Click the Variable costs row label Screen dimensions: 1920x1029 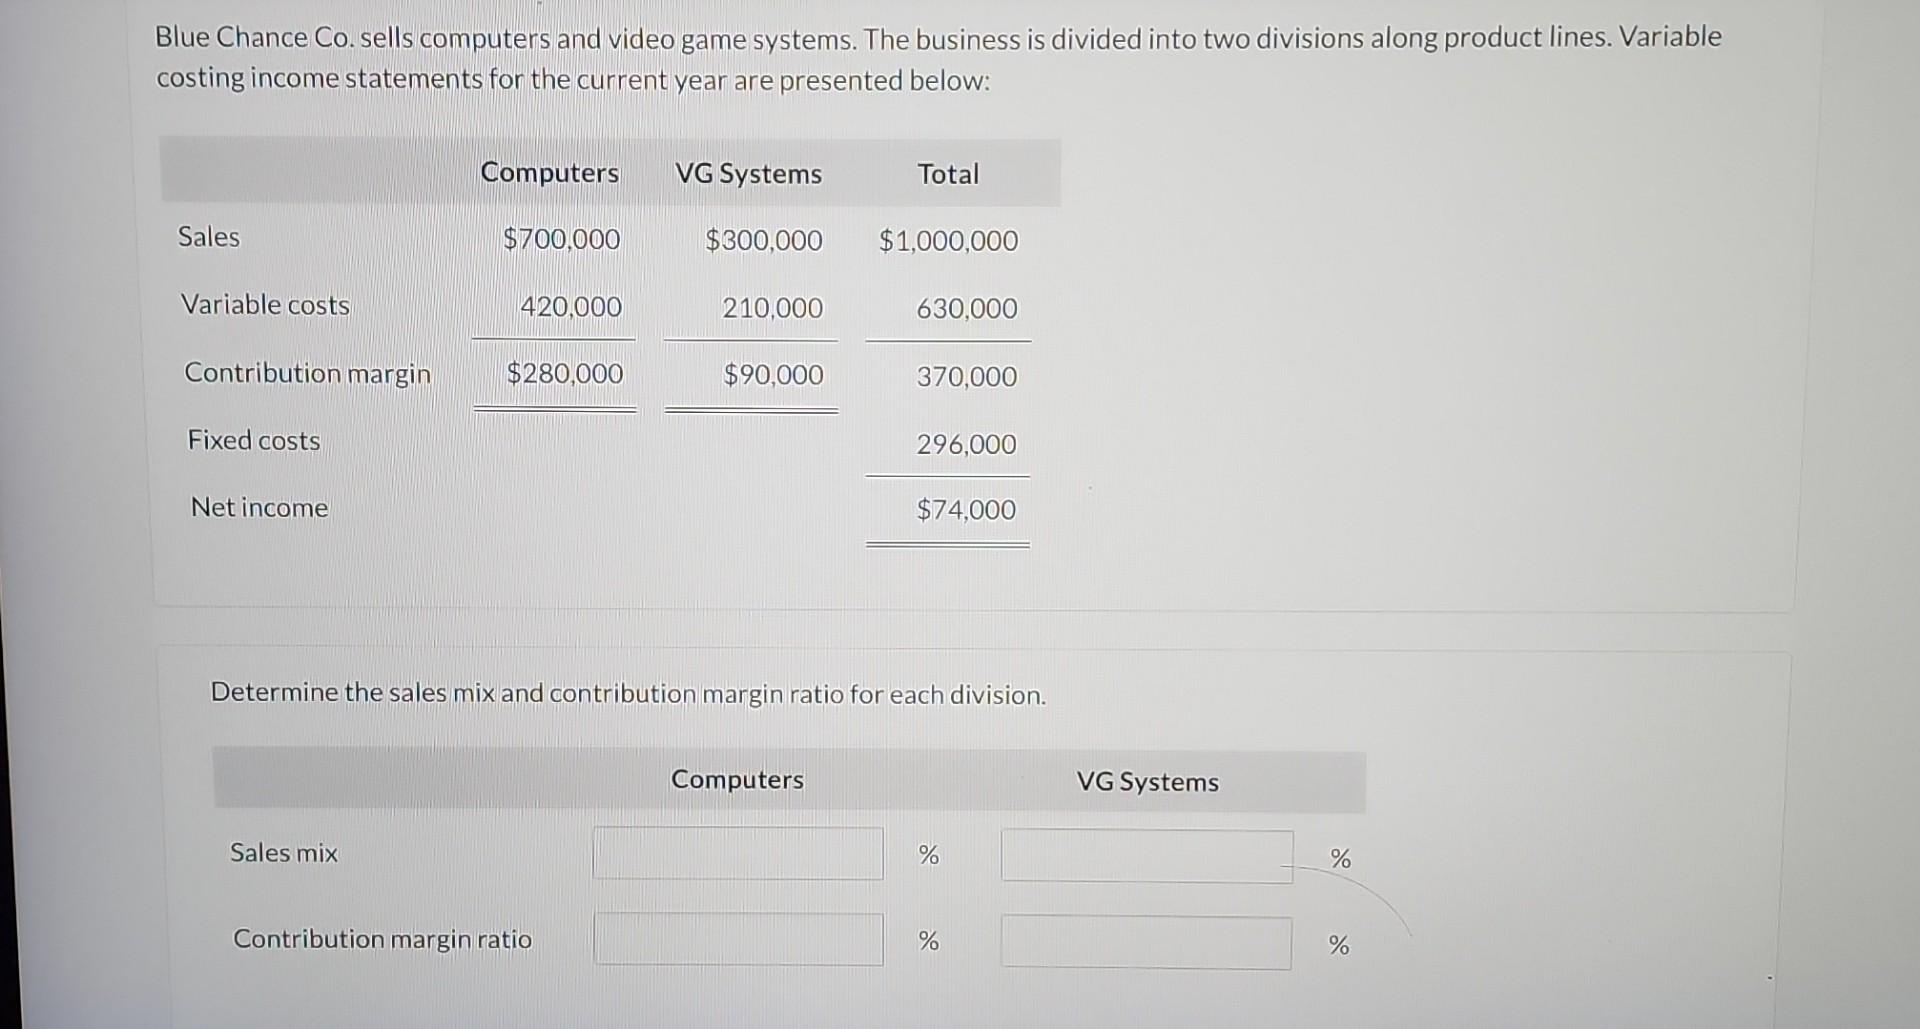(265, 304)
